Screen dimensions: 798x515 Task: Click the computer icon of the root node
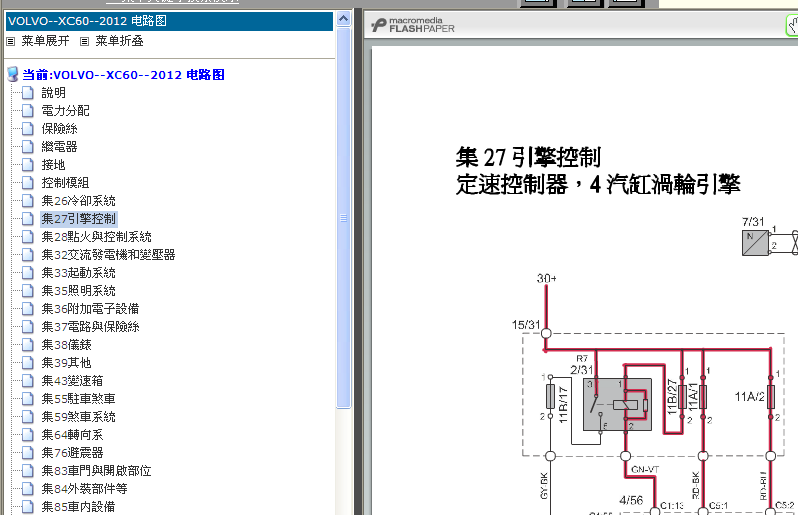pyautogui.click(x=13, y=74)
